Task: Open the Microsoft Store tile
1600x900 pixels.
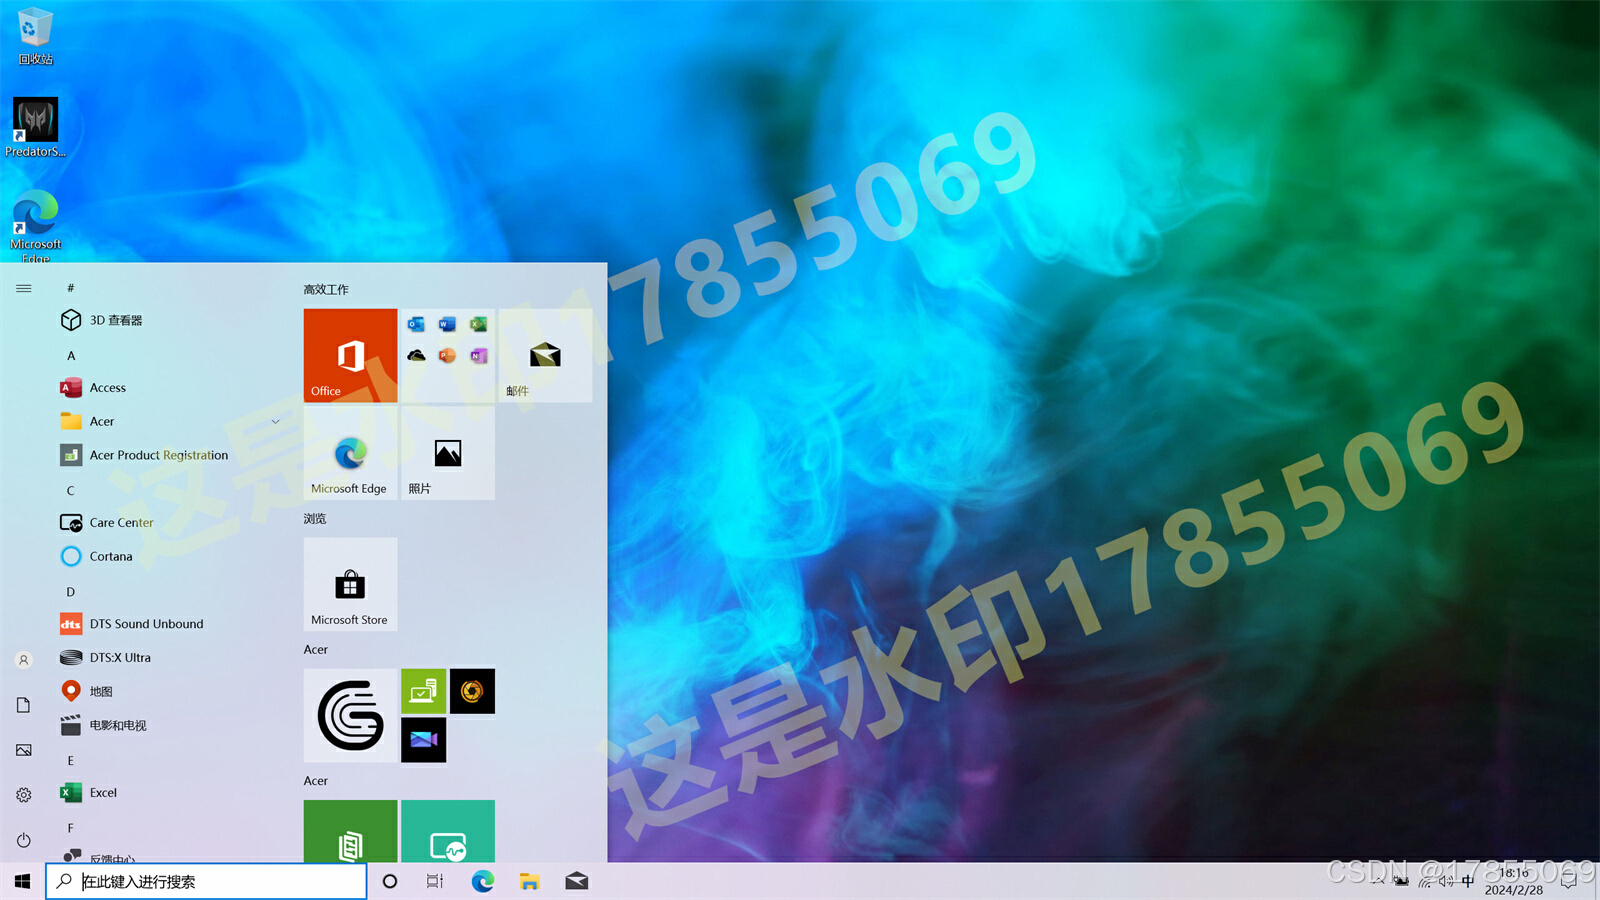Action: point(350,584)
